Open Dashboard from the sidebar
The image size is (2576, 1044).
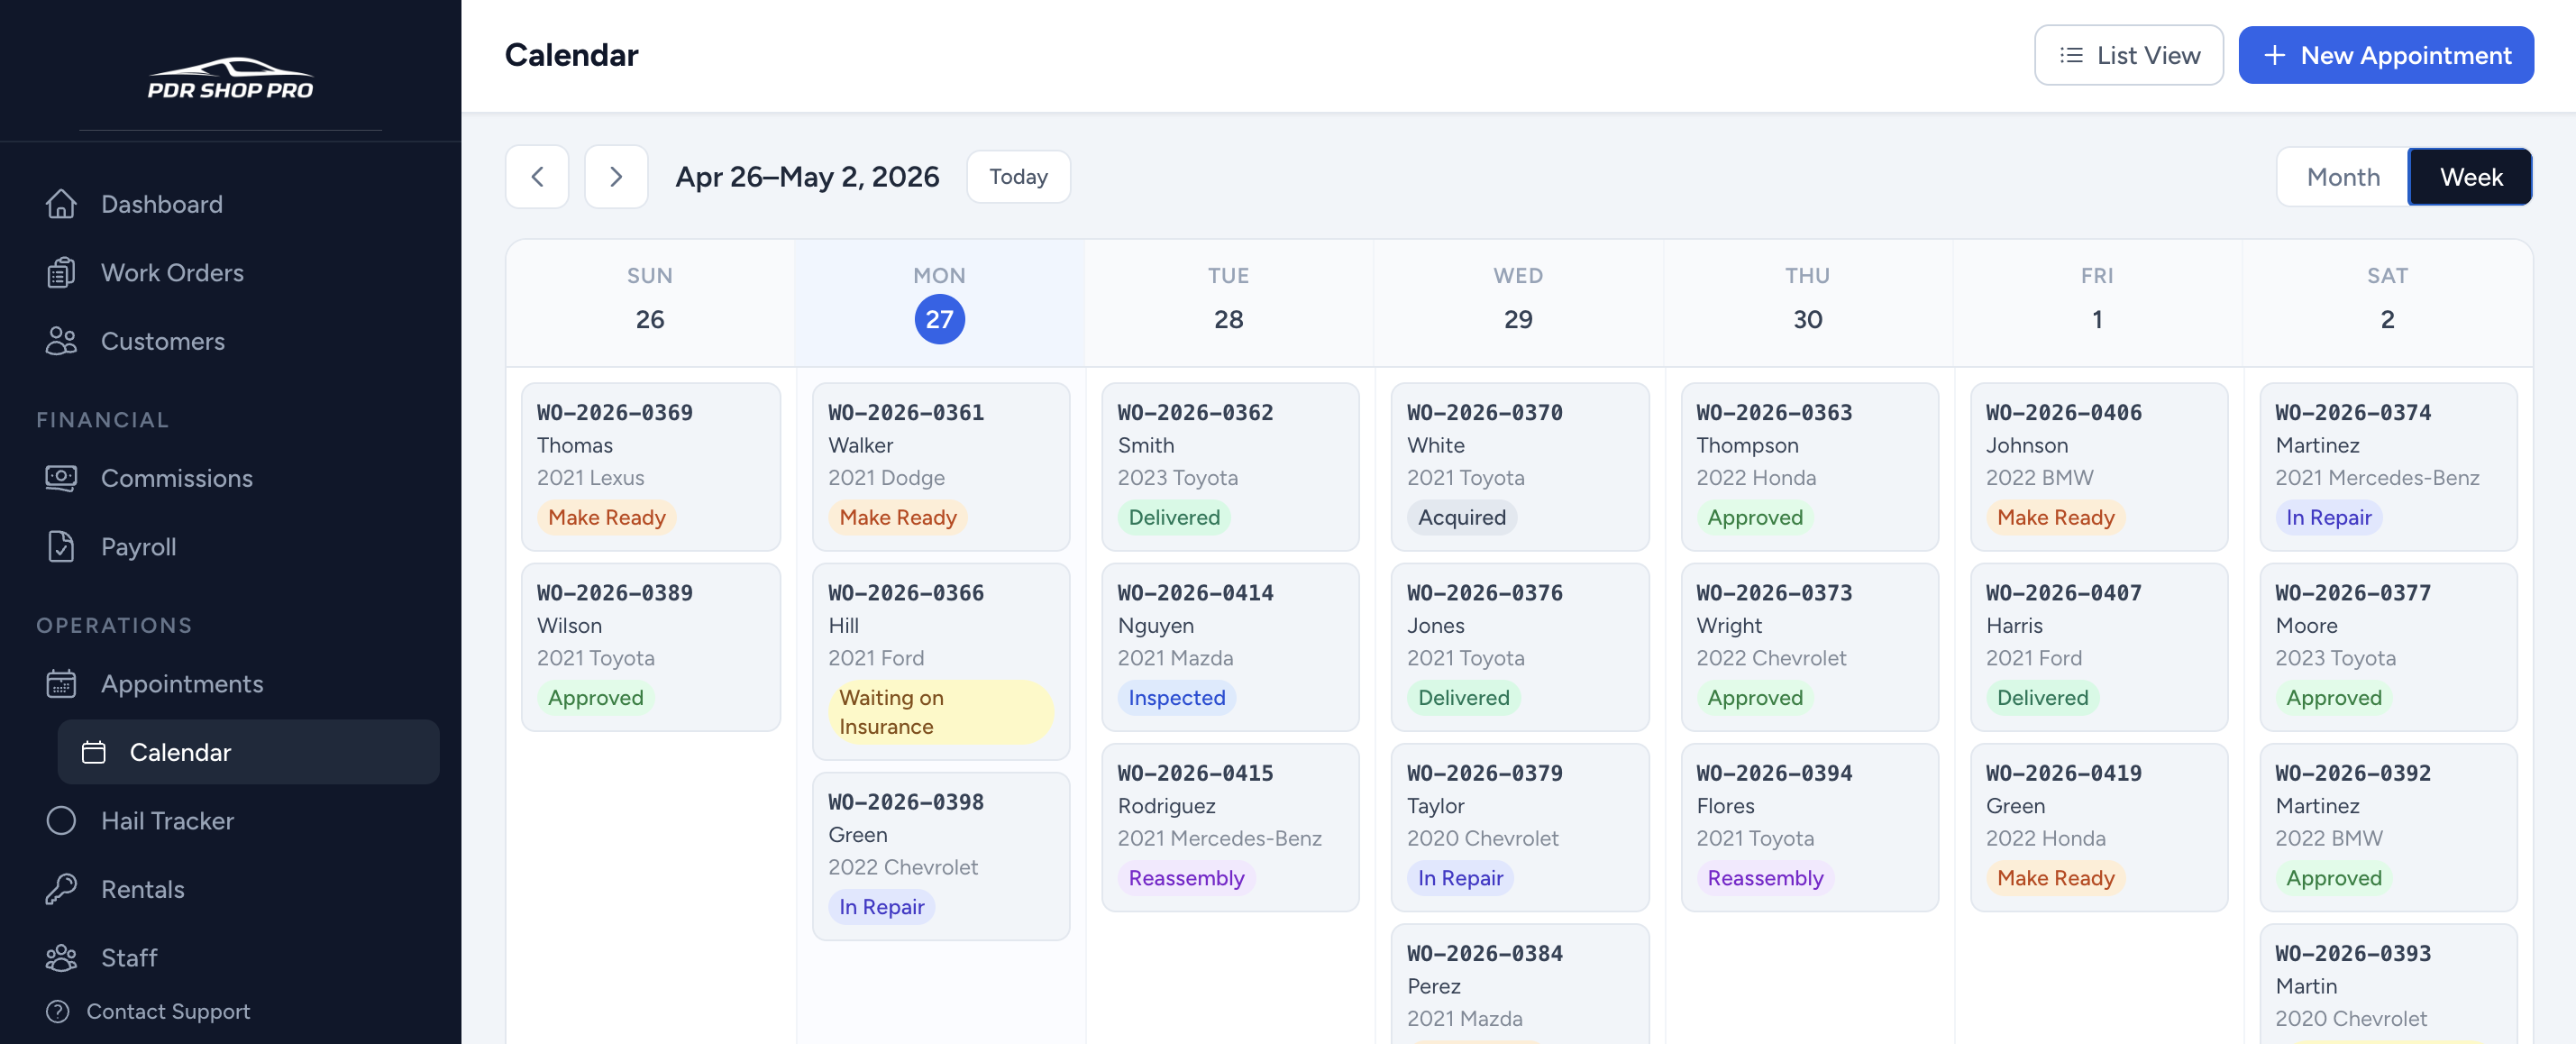coord(230,204)
